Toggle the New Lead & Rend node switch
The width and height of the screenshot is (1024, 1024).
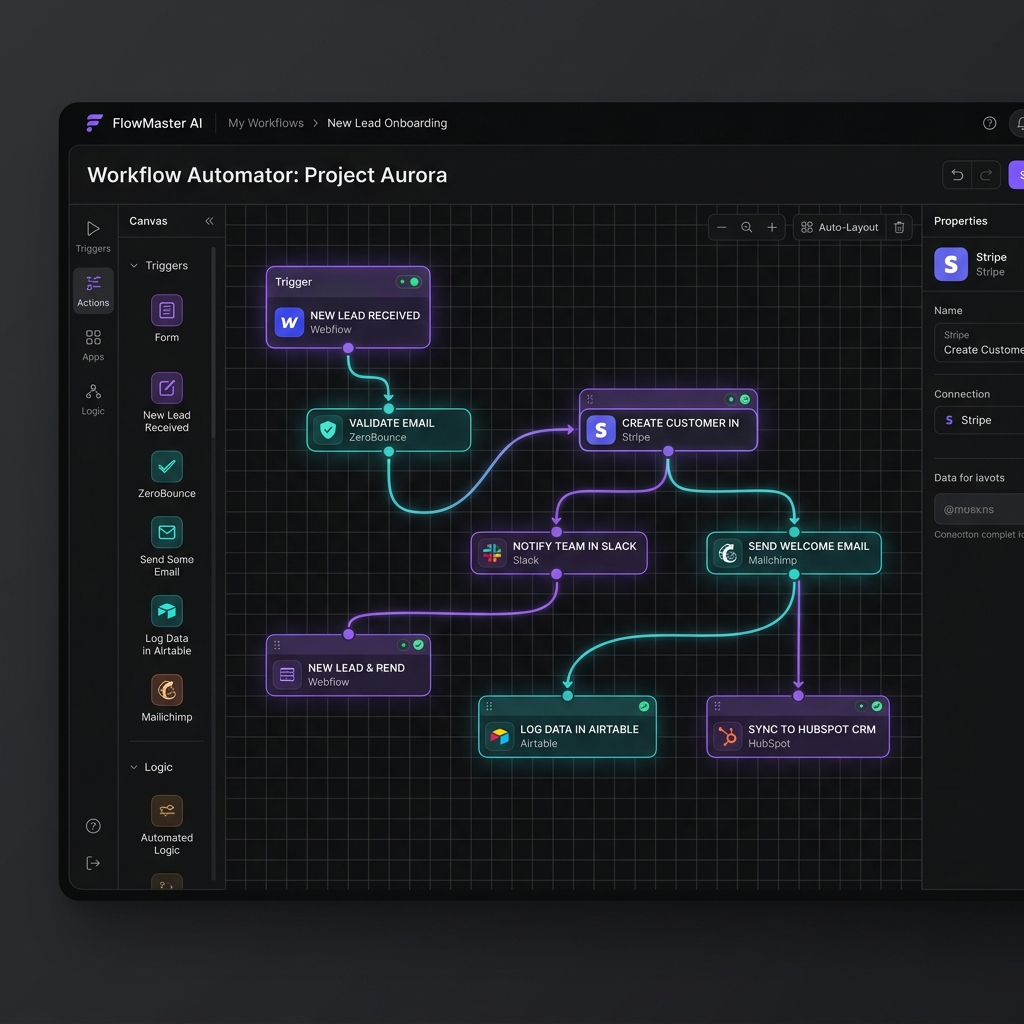(x=411, y=645)
